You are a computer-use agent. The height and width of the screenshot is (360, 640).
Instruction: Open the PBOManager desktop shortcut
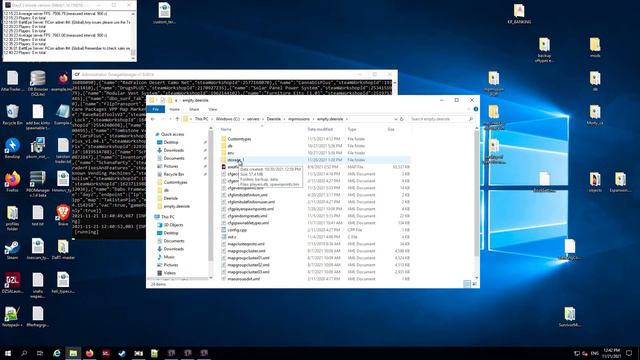coord(38,184)
